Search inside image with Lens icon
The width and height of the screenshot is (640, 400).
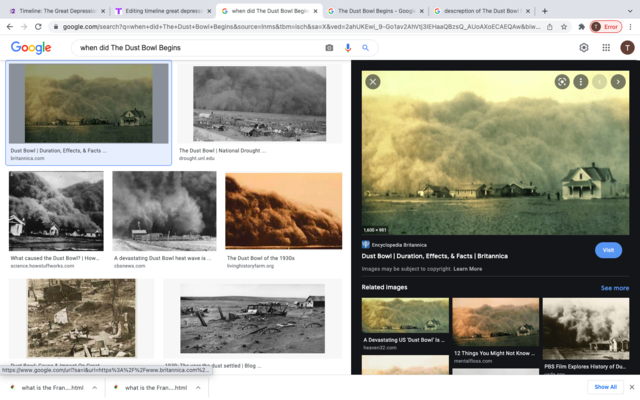click(562, 82)
